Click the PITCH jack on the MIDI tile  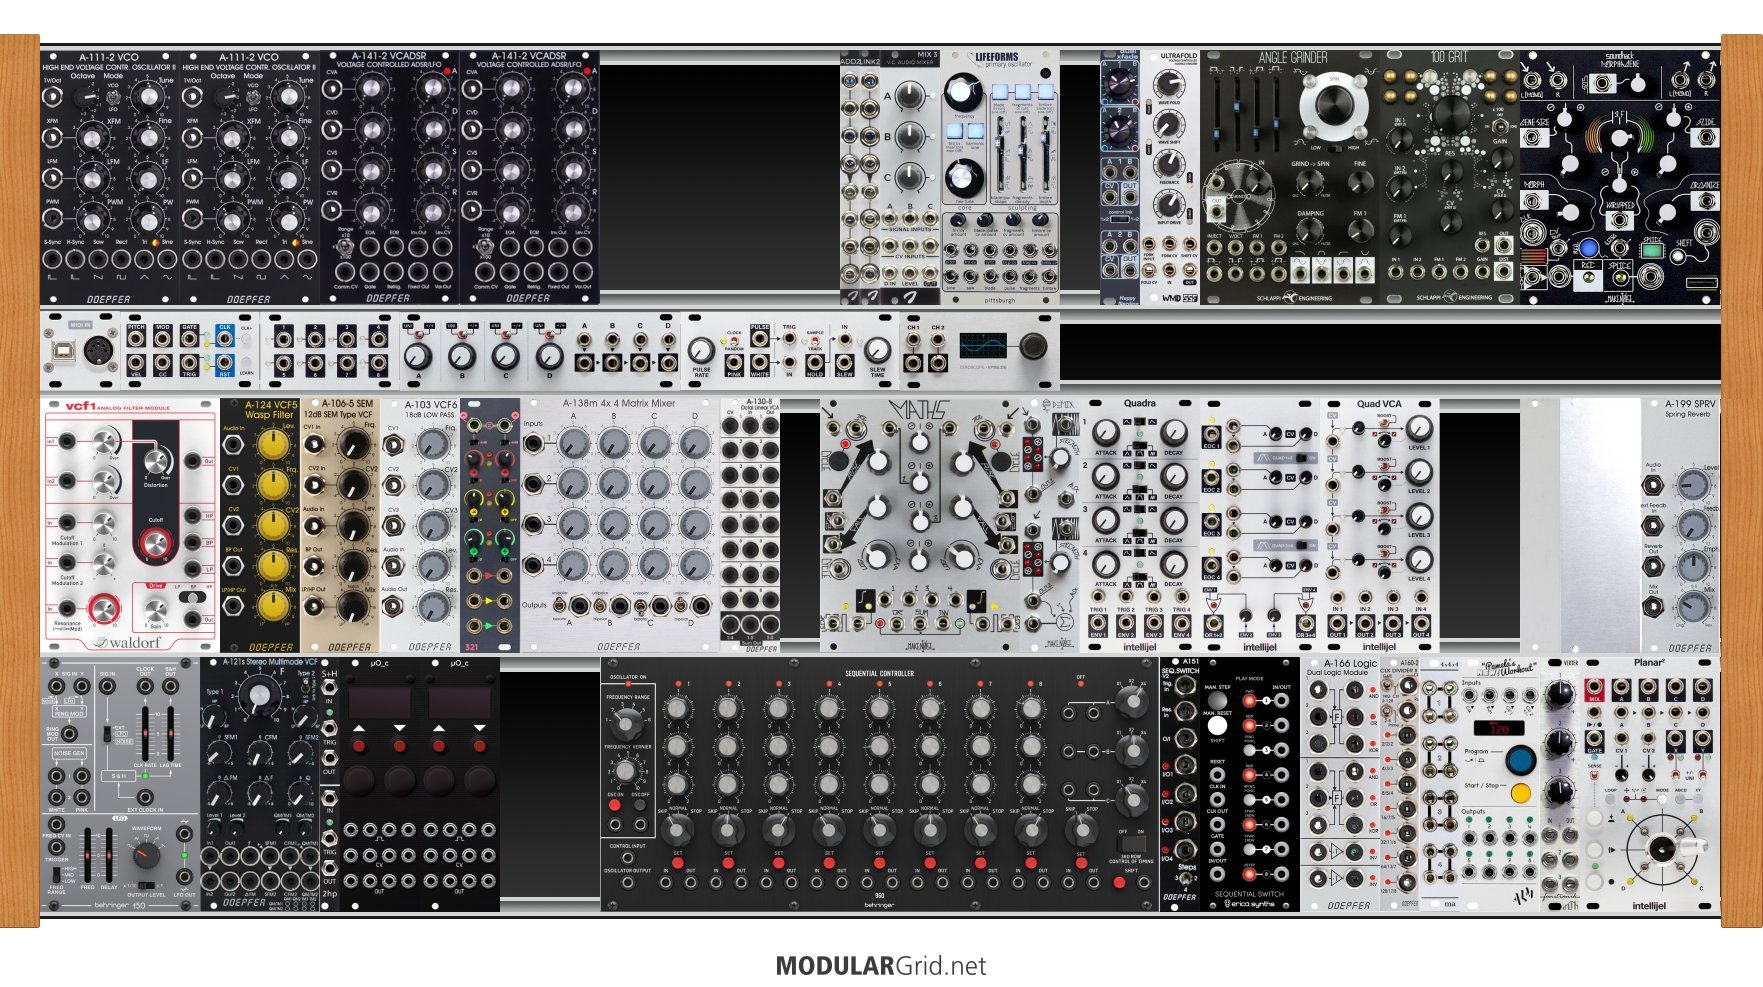[x=136, y=339]
